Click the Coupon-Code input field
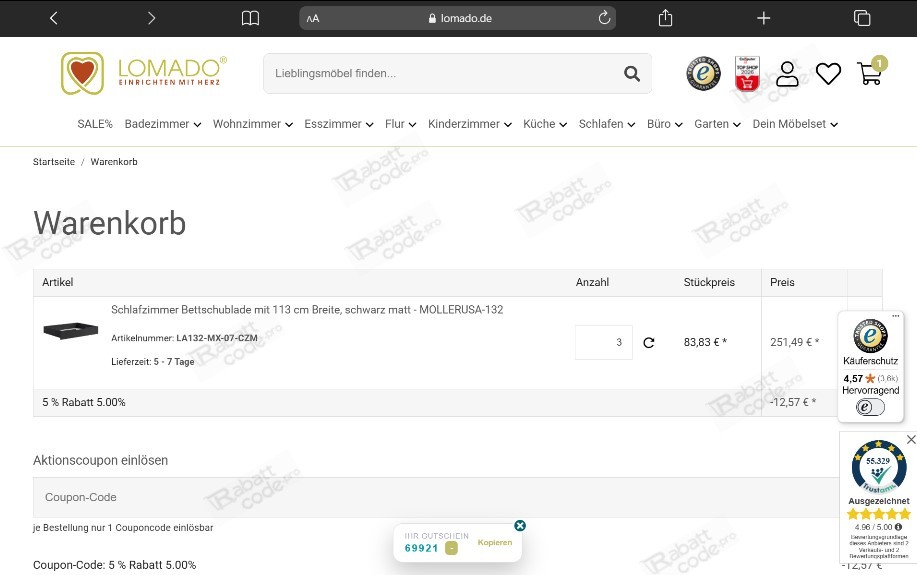Image resolution: width=917 pixels, height=575 pixels. (436, 497)
